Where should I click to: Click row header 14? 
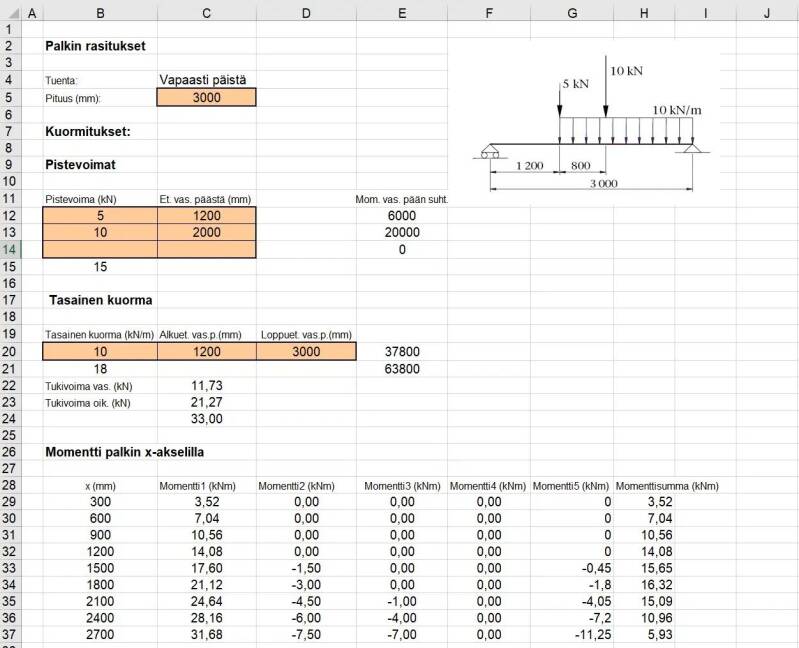click(10, 250)
